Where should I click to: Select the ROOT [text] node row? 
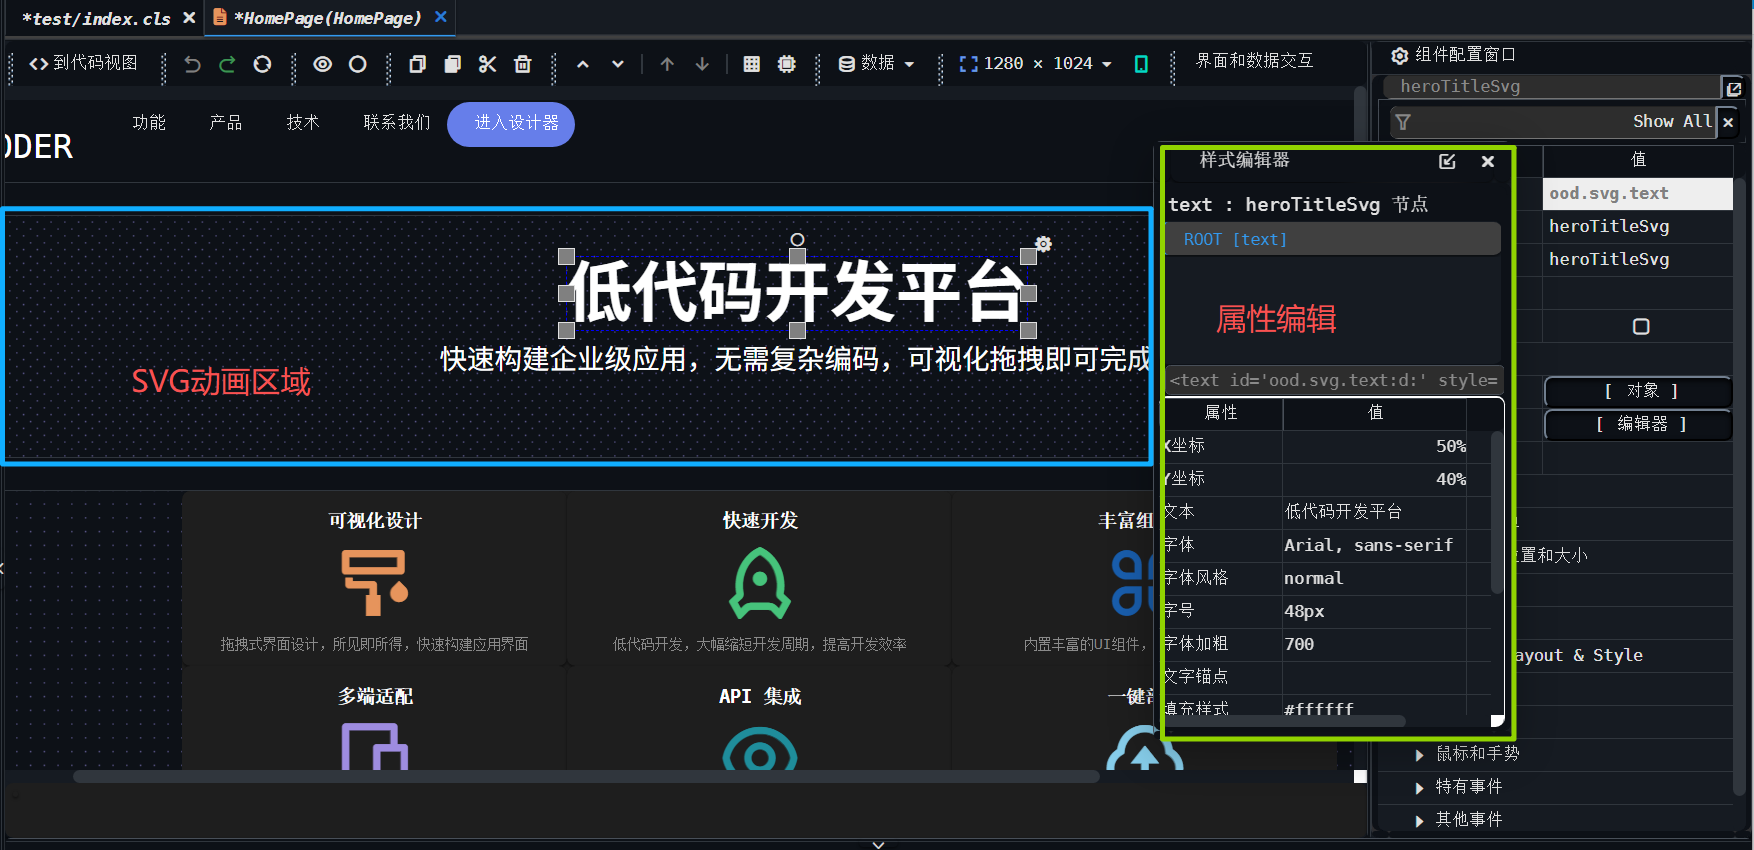point(1333,239)
